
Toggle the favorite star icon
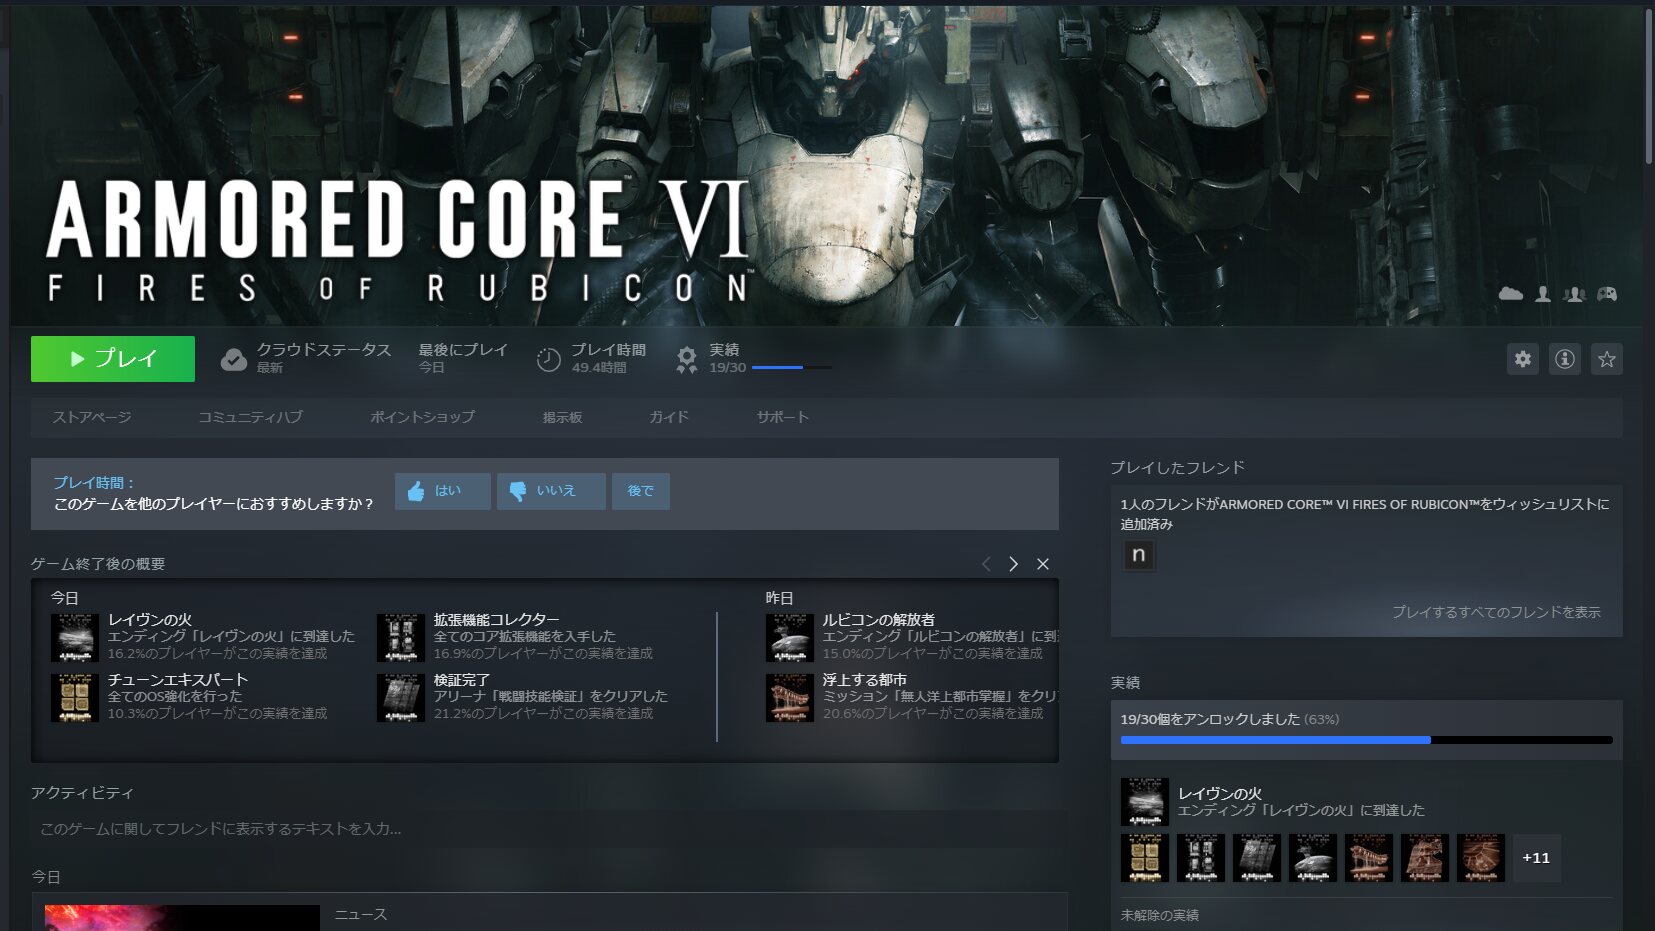pos(1606,359)
